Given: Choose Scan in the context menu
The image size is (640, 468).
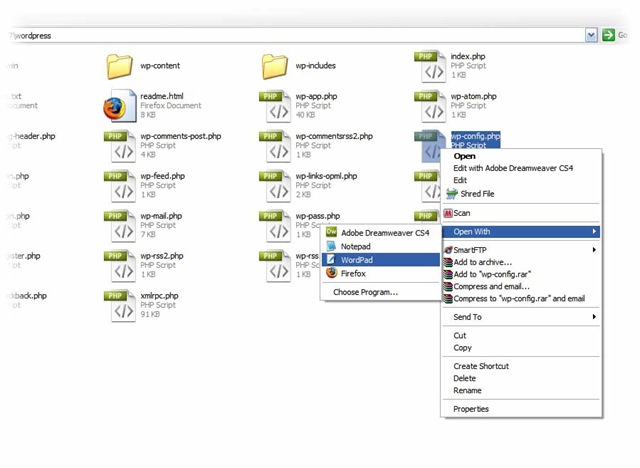Looking at the screenshot, I should tap(462, 213).
